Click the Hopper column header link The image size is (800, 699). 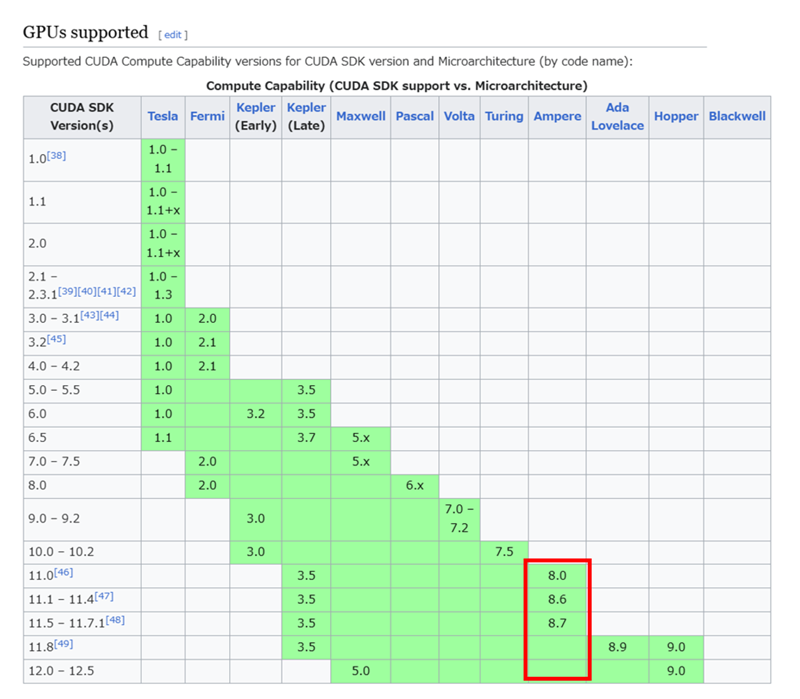click(675, 116)
